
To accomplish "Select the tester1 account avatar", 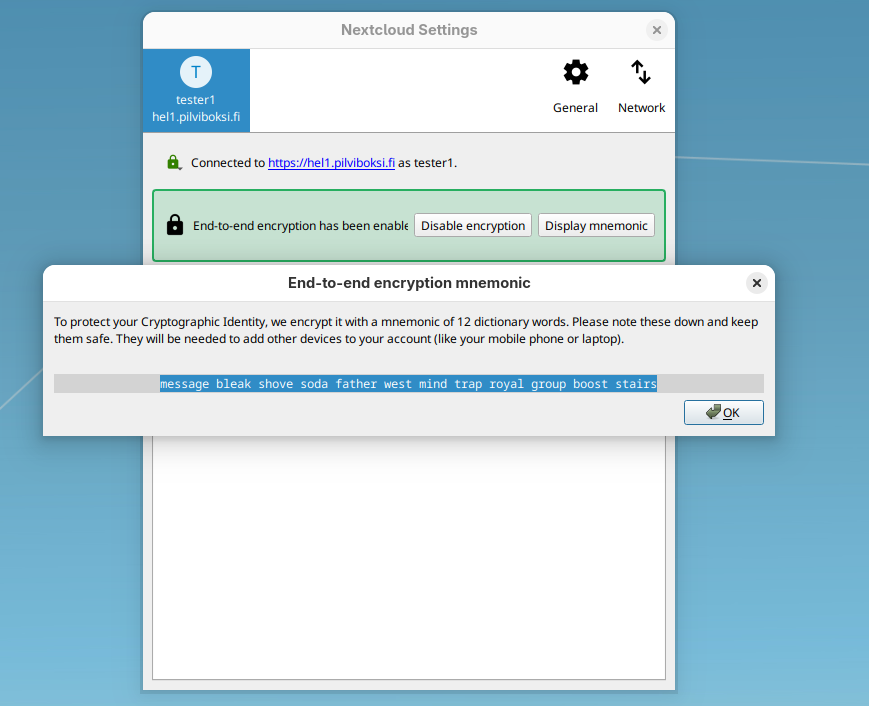I will [196, 72].
